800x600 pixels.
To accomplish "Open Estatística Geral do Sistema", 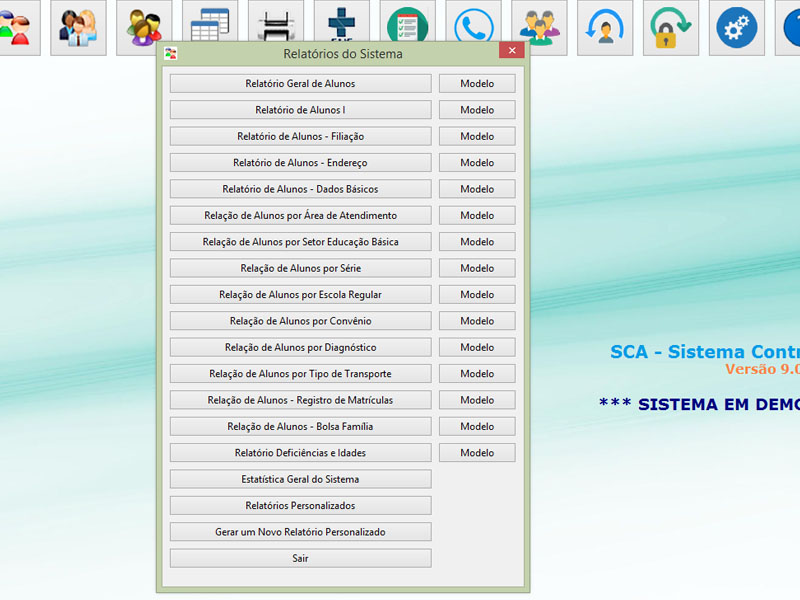I will [x=300, y=479].
